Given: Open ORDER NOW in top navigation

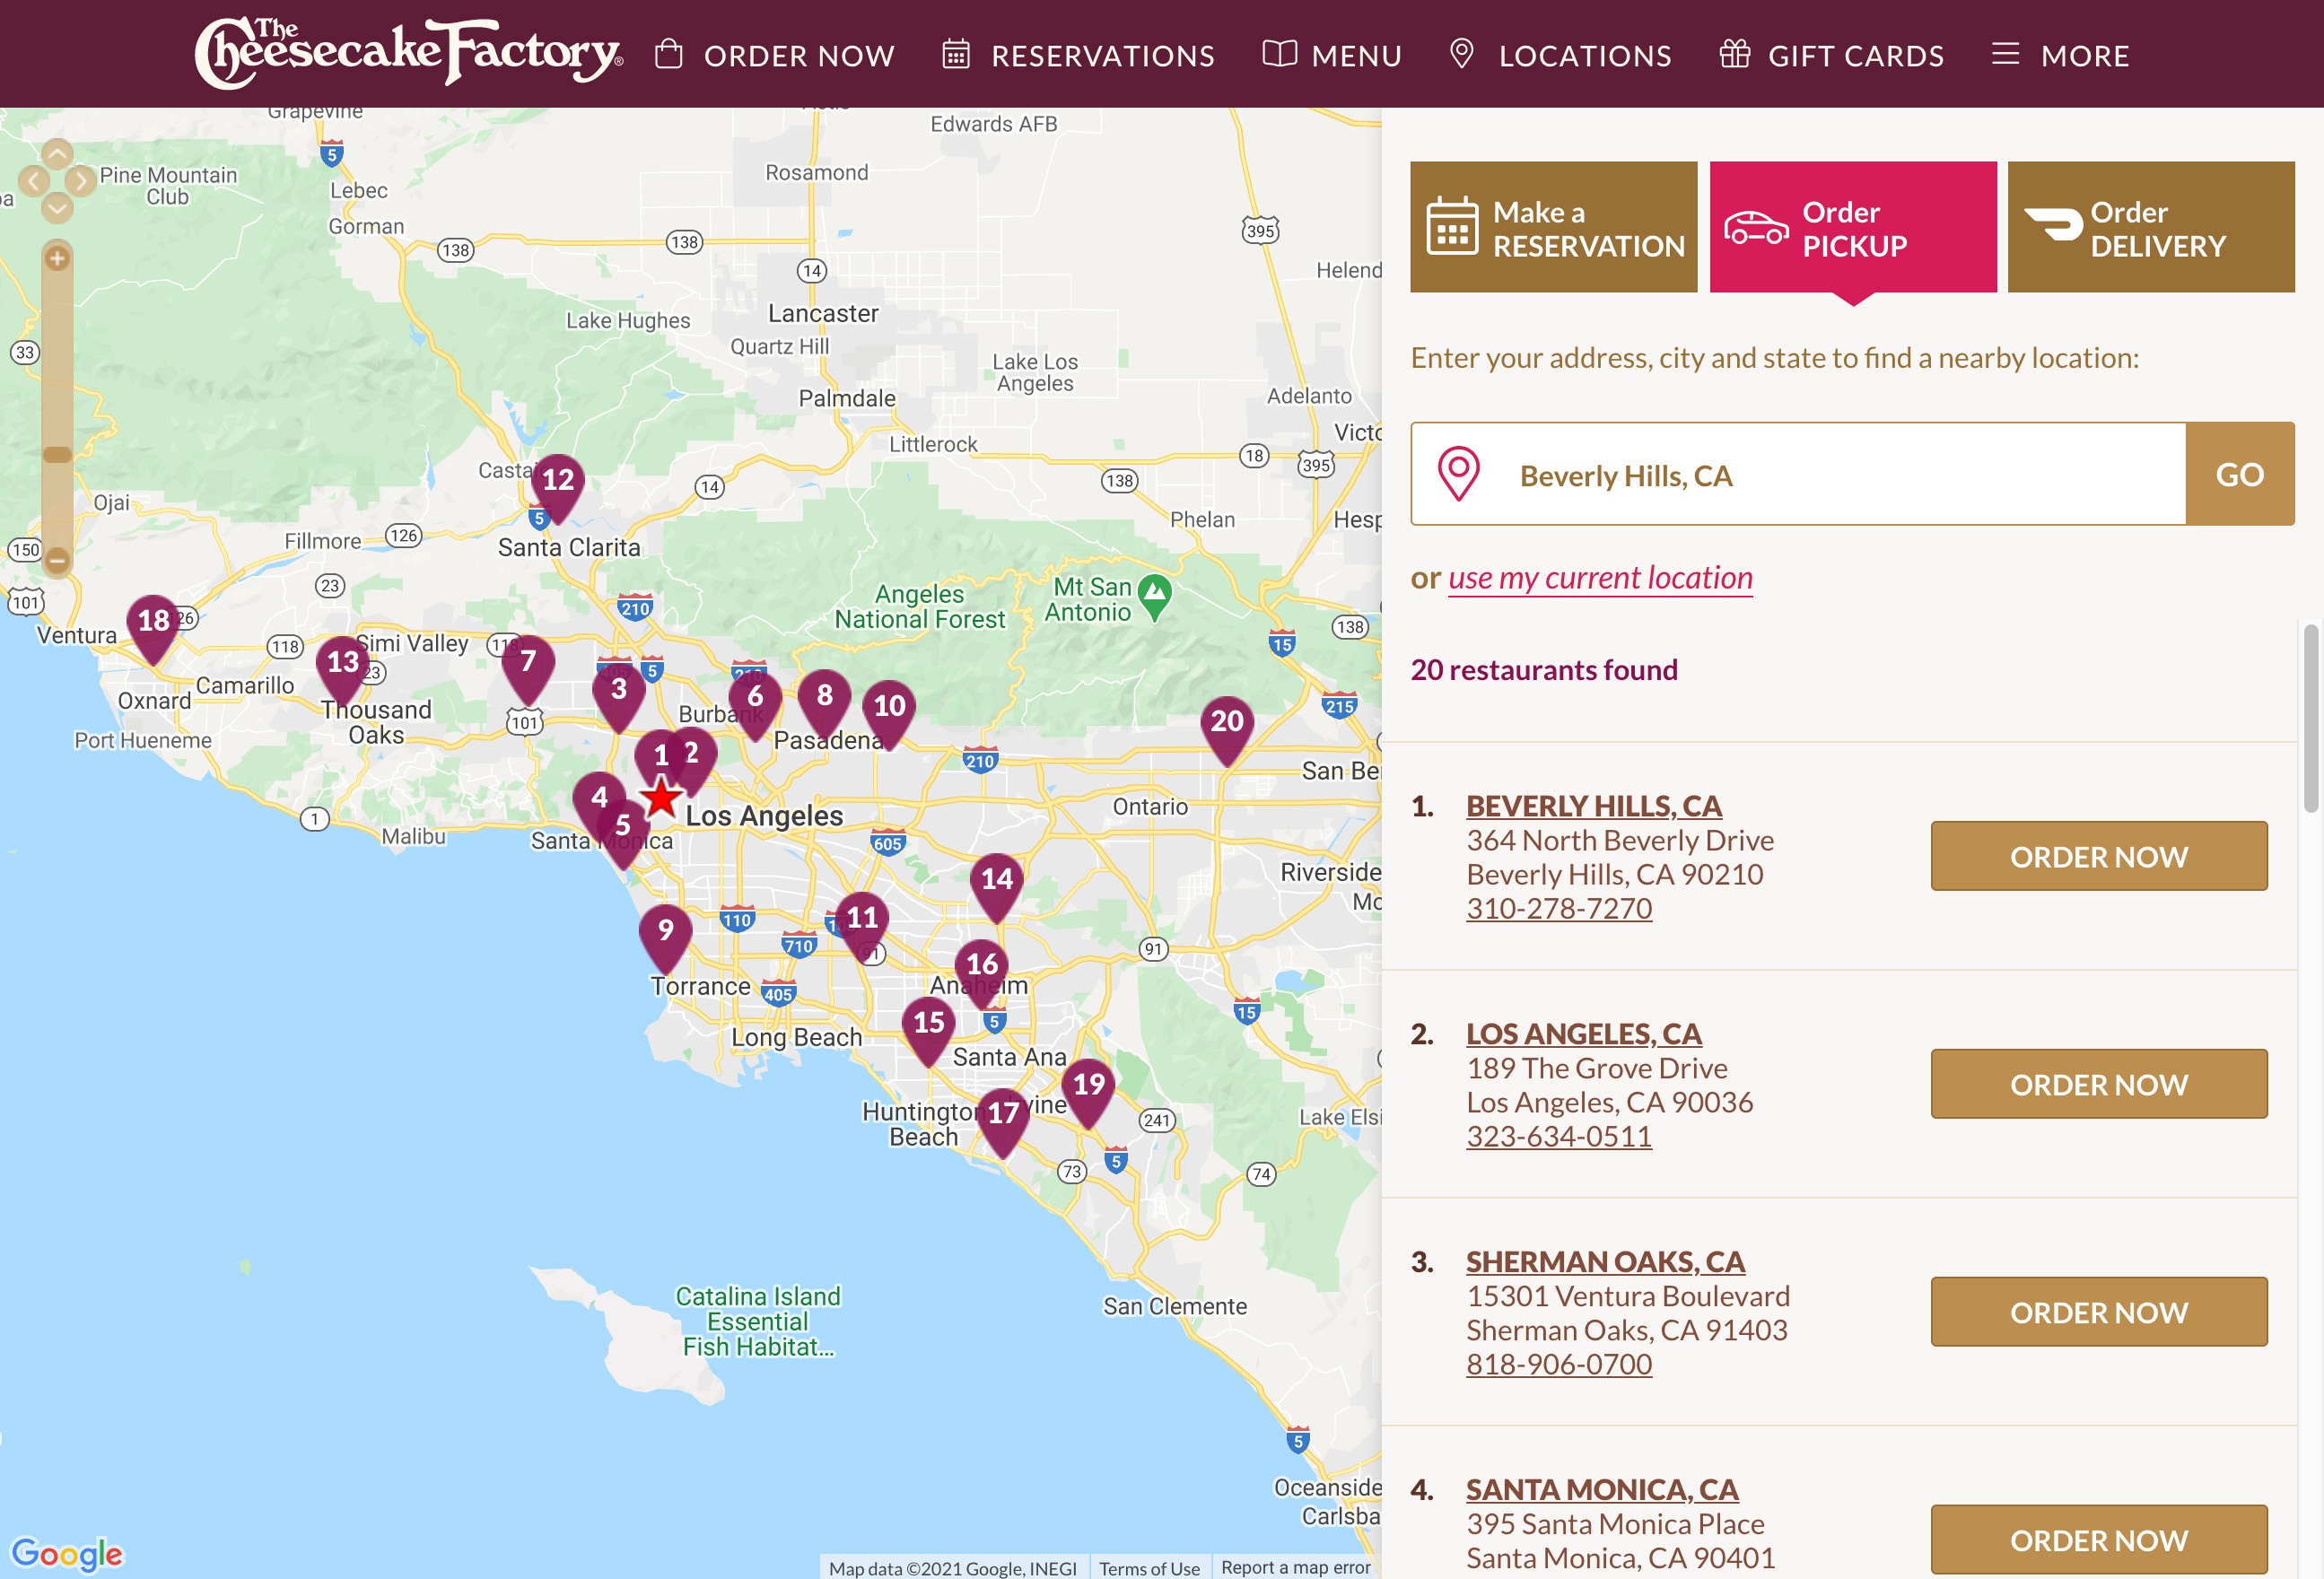Looking at the screenshot, I should [775, 55].
